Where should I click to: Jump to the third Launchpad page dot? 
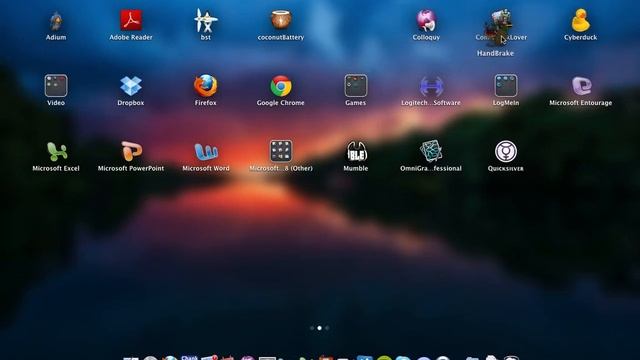(x=327, y=328)
